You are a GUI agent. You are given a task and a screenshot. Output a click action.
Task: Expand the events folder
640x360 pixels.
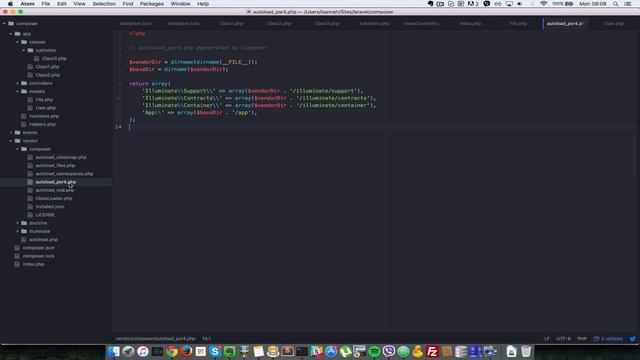click(11, 133)
